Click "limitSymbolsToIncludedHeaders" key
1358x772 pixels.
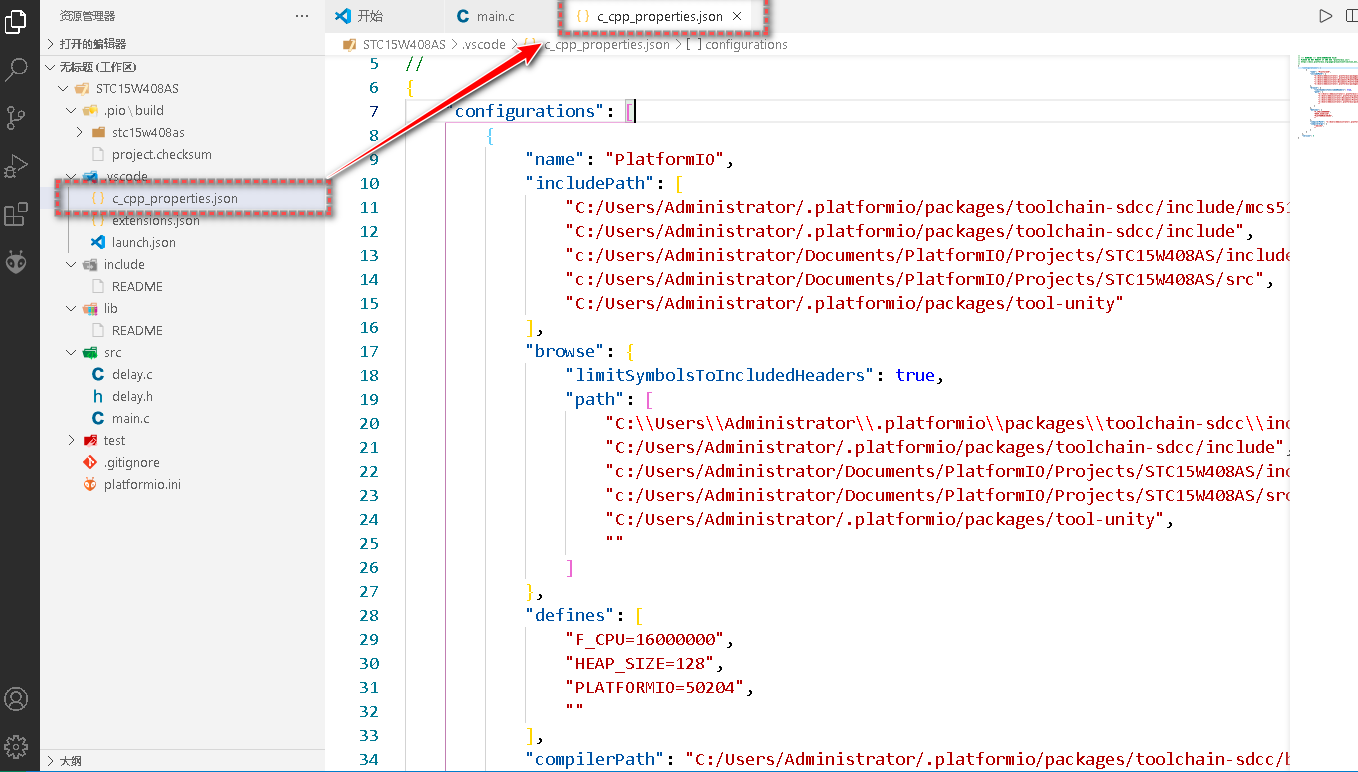point(720,375)
